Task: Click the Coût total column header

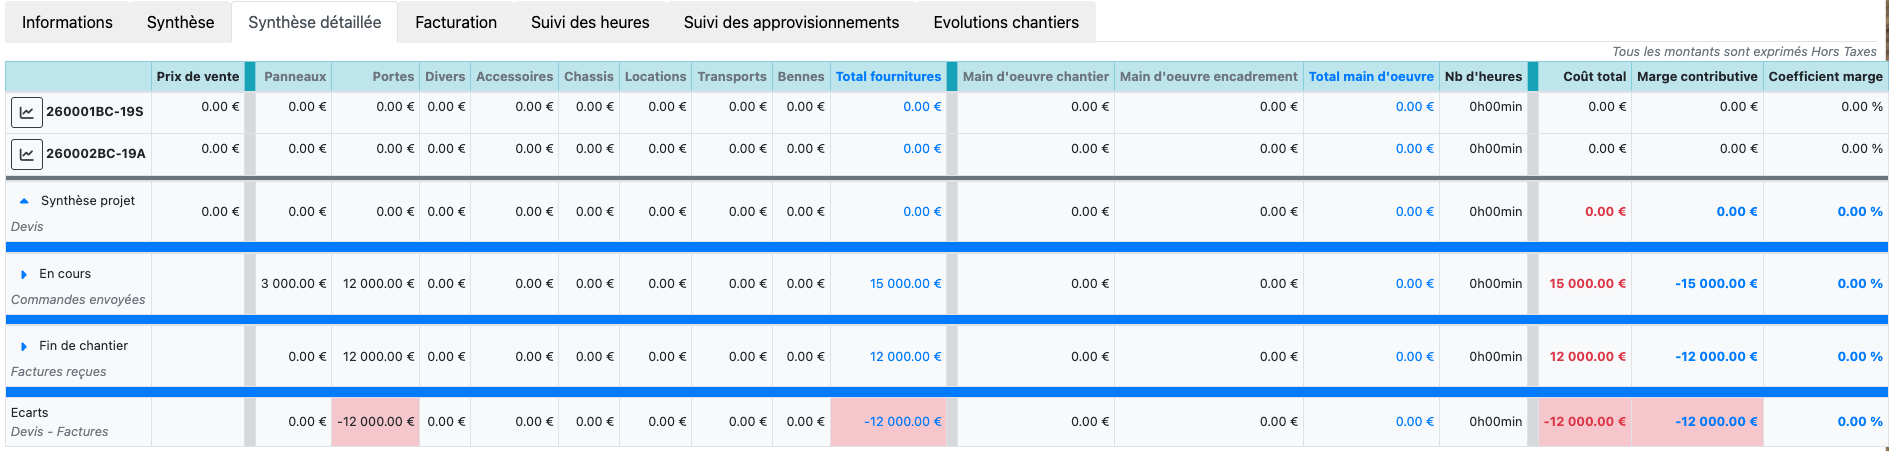Action: point(1594,77)
